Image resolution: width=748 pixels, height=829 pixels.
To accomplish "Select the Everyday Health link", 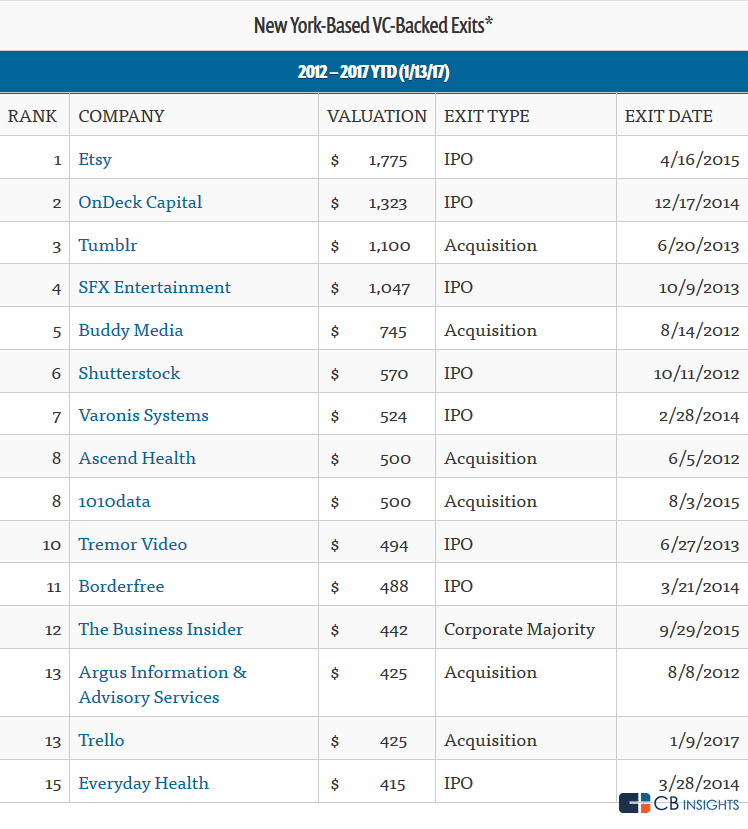I will (143, 783).
